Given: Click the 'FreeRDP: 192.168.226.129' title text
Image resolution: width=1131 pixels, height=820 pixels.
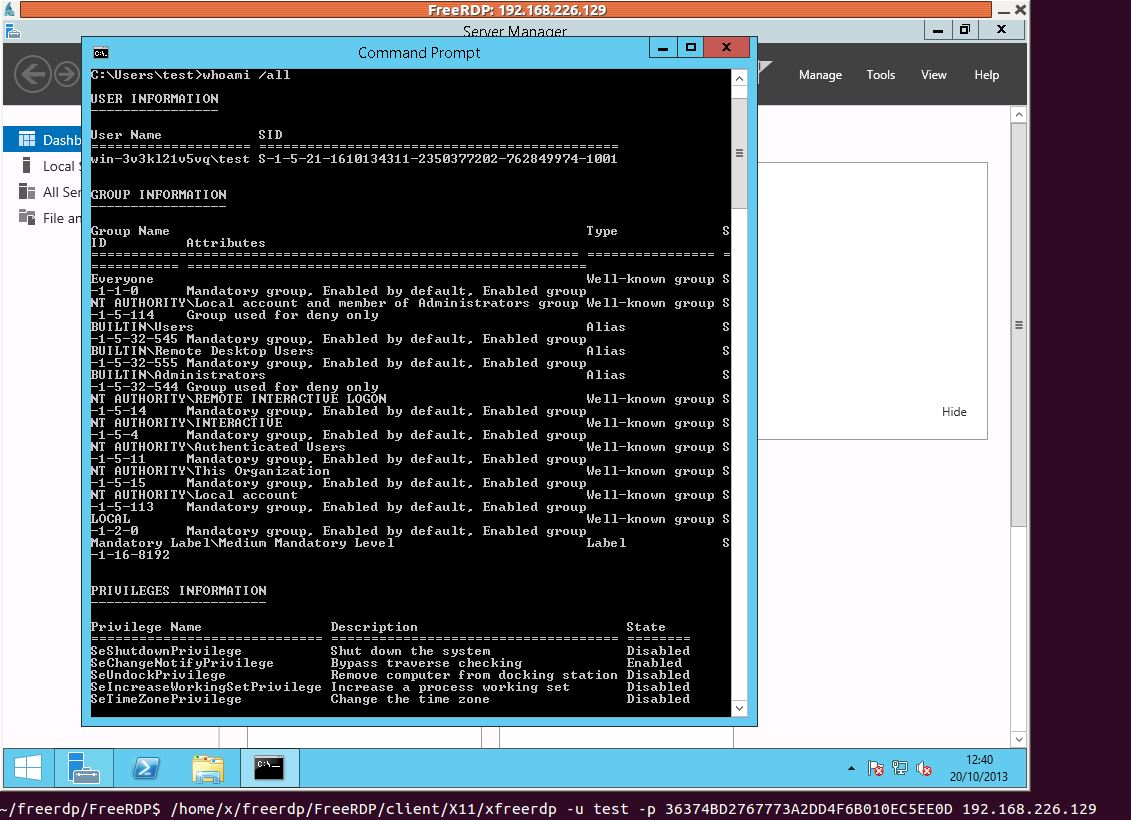Looking at the screenshot, I should 517,10.
